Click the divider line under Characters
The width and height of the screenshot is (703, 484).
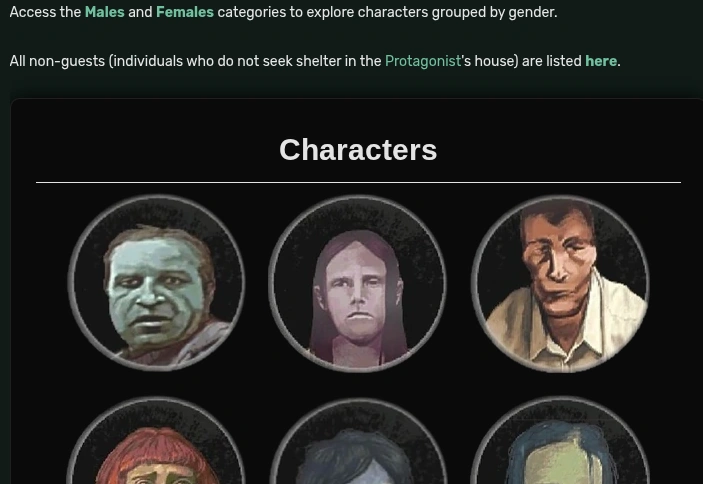(x=358, y=182)
